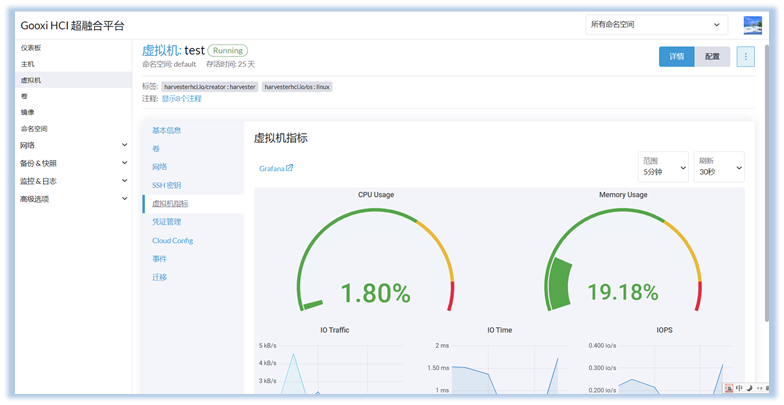Viewport: 784px width, 405px height.
Task: Switch to the SSH 密钥 tab
Action: (x=167, y=185)
